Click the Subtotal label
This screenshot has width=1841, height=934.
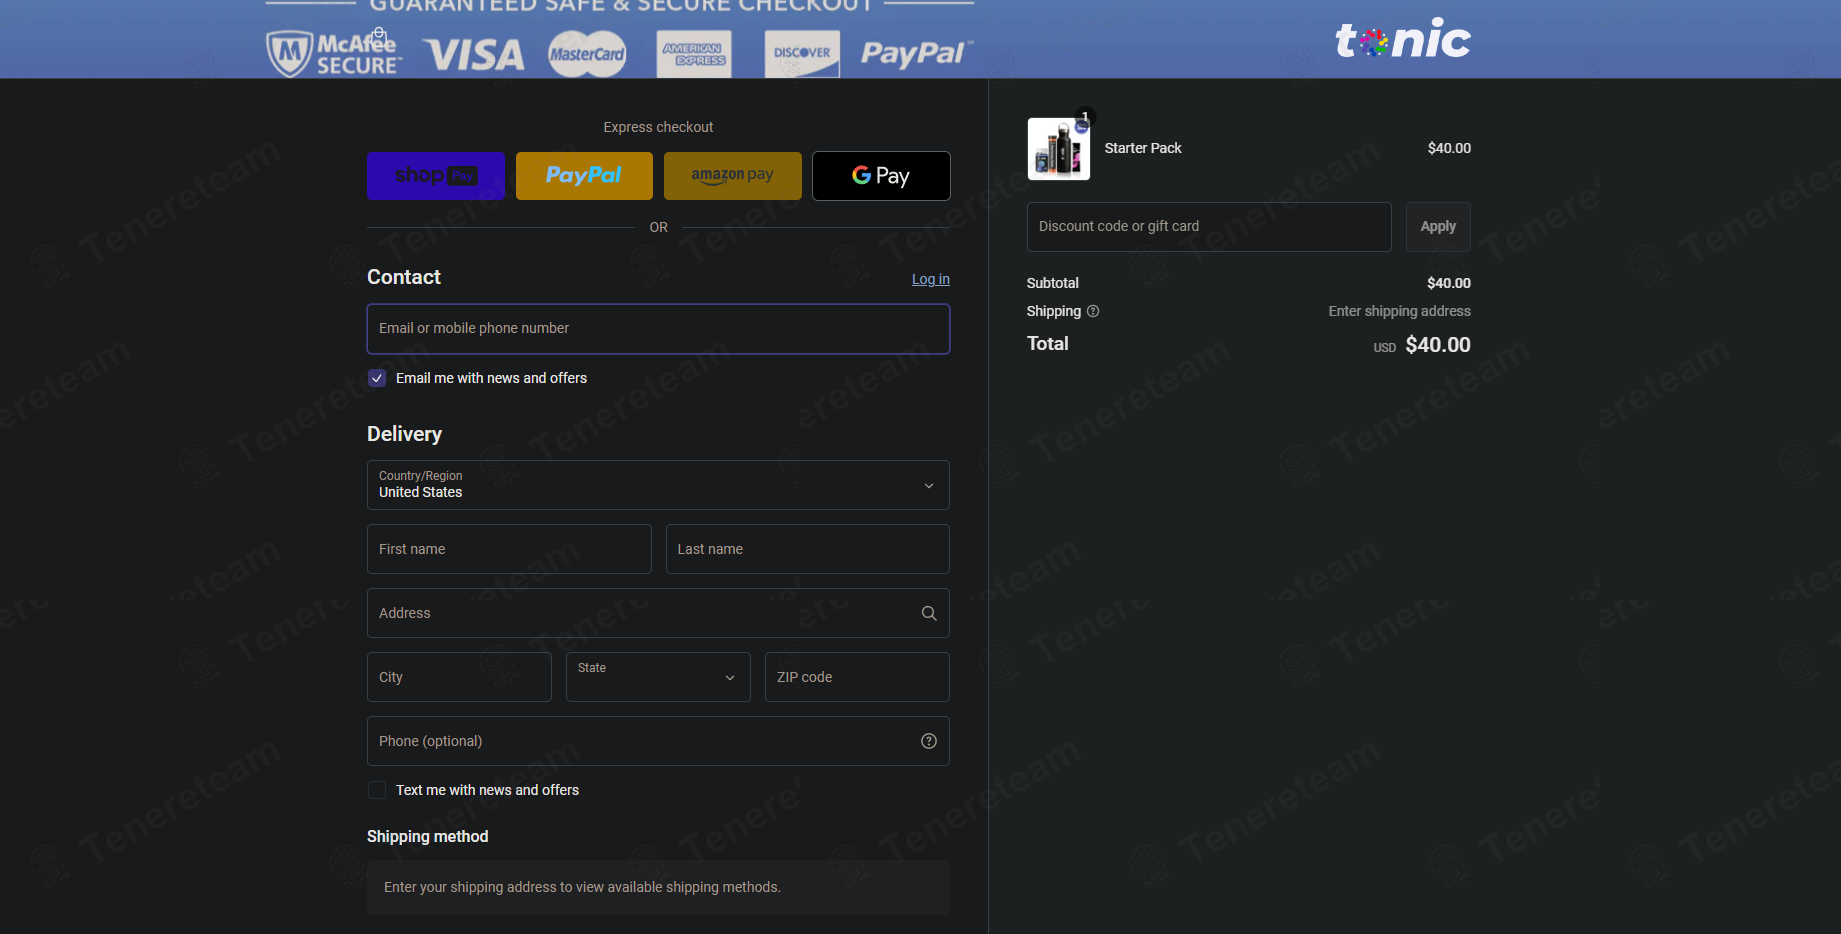click(x=1052, y=283)
